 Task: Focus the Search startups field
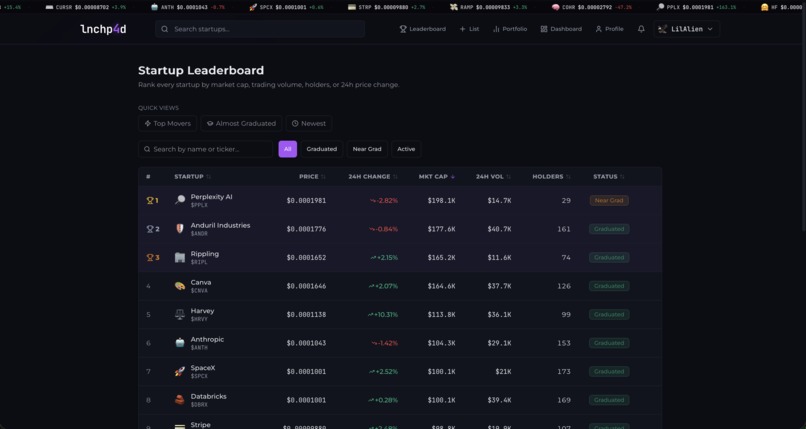pos(260,29)
